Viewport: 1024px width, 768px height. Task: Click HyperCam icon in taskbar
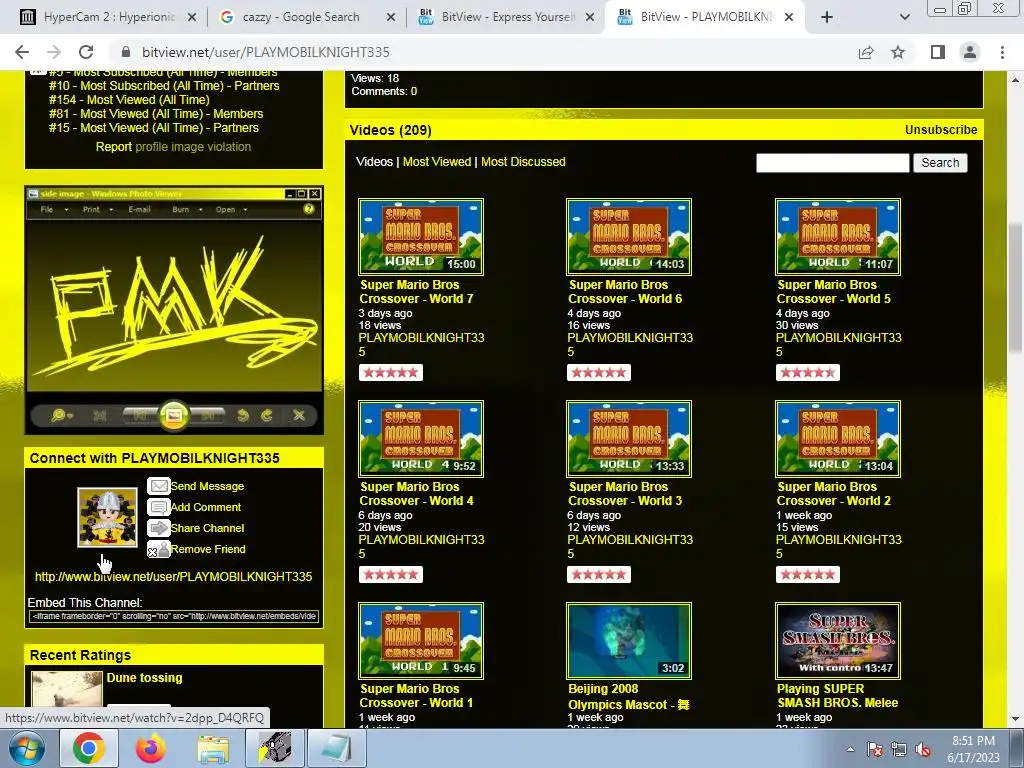pyautogui.click(x=275, y=748)
